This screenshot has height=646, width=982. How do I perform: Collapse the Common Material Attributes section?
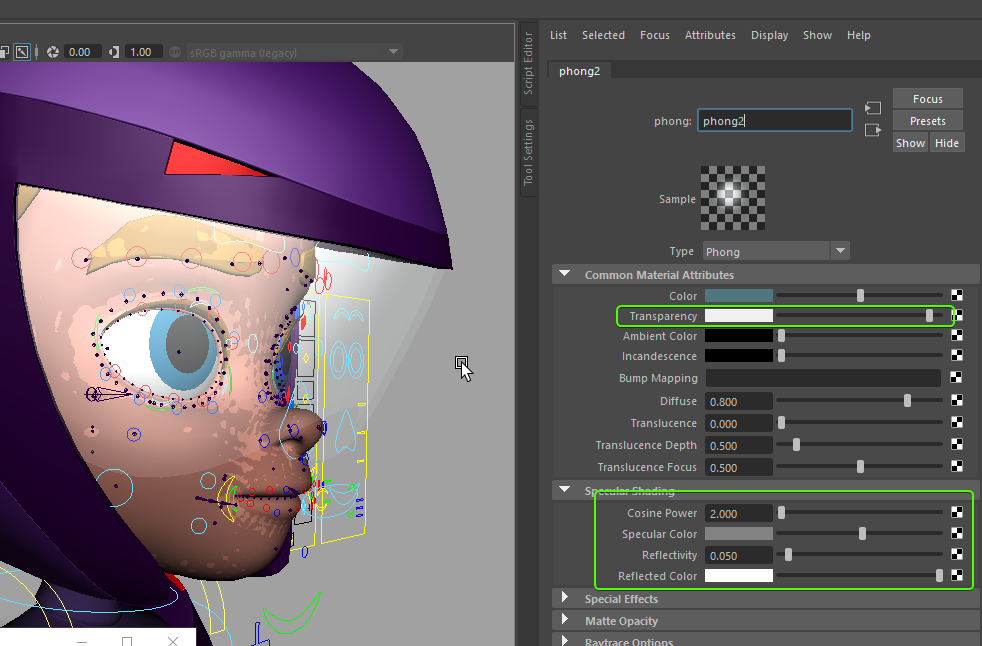[566, 274]
